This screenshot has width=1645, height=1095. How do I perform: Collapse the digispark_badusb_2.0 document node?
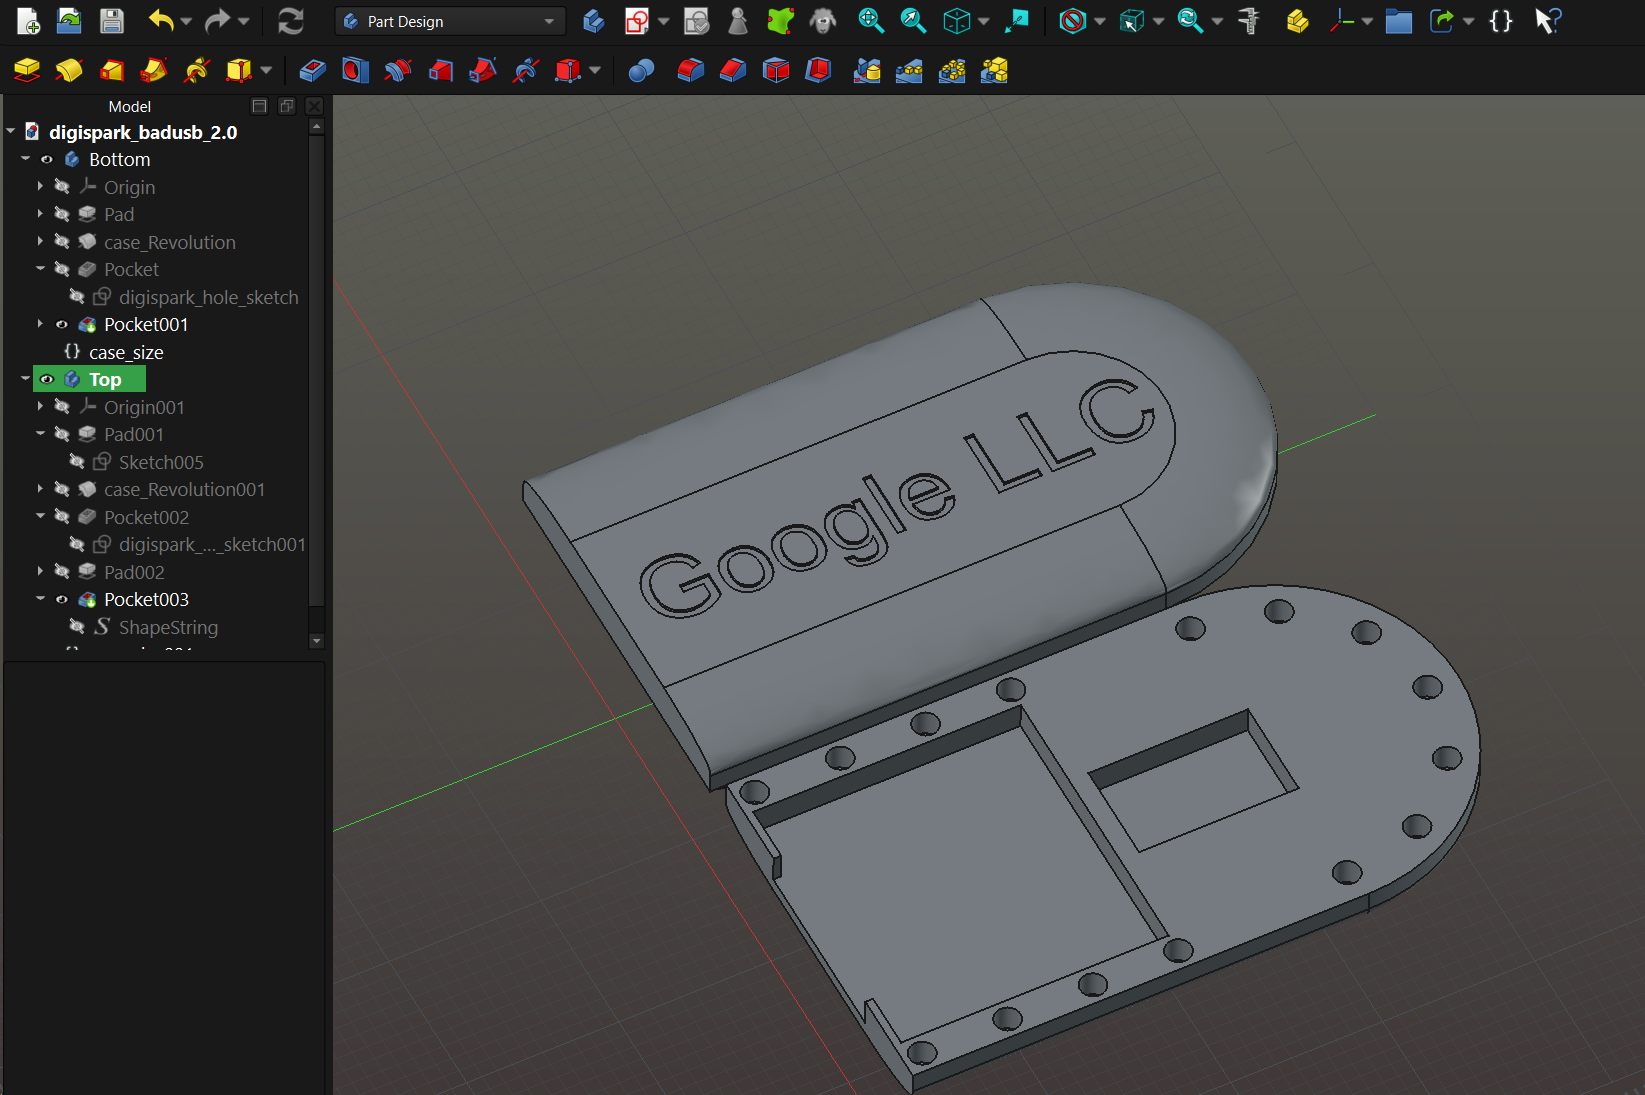tap(11, 132)
